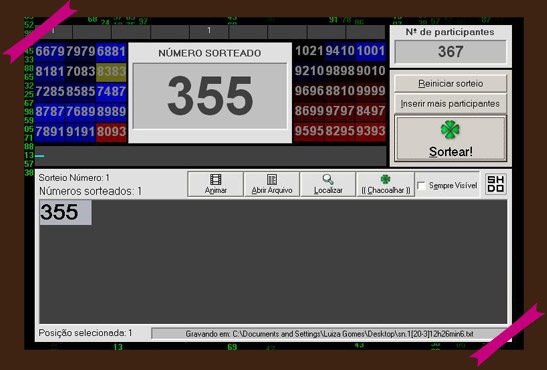Click the NÚMERO SORTEADO heading
Viewport: 547px width, 370px height.
coord(210,53)
